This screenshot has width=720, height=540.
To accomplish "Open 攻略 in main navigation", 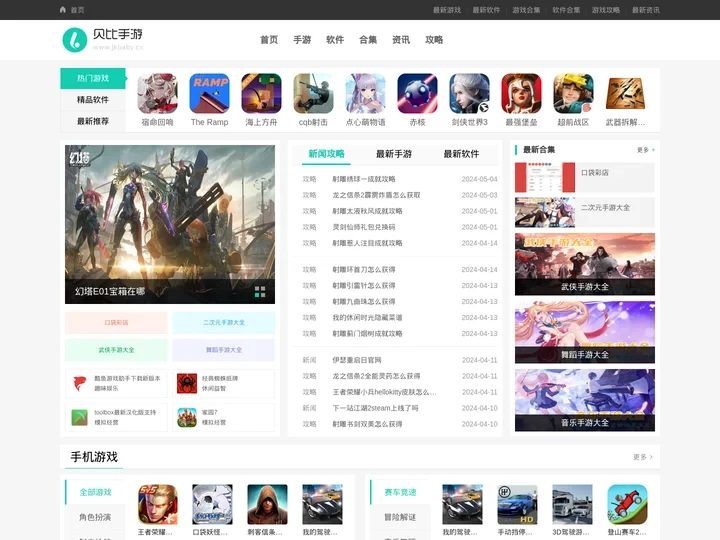I will [434, 40].
